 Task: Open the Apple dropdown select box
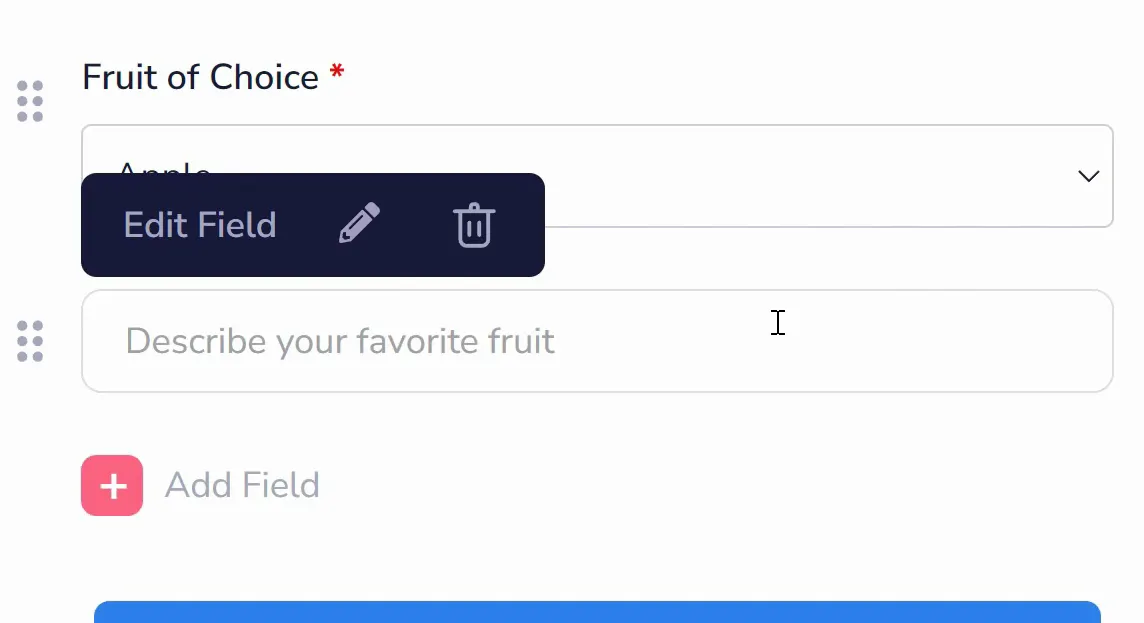click(x=597, y=176)
